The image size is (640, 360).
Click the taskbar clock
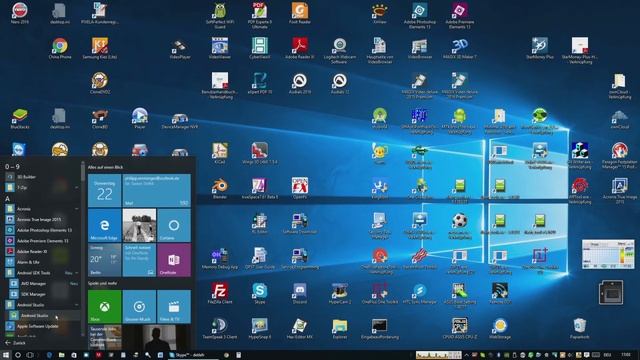(626, 355)
